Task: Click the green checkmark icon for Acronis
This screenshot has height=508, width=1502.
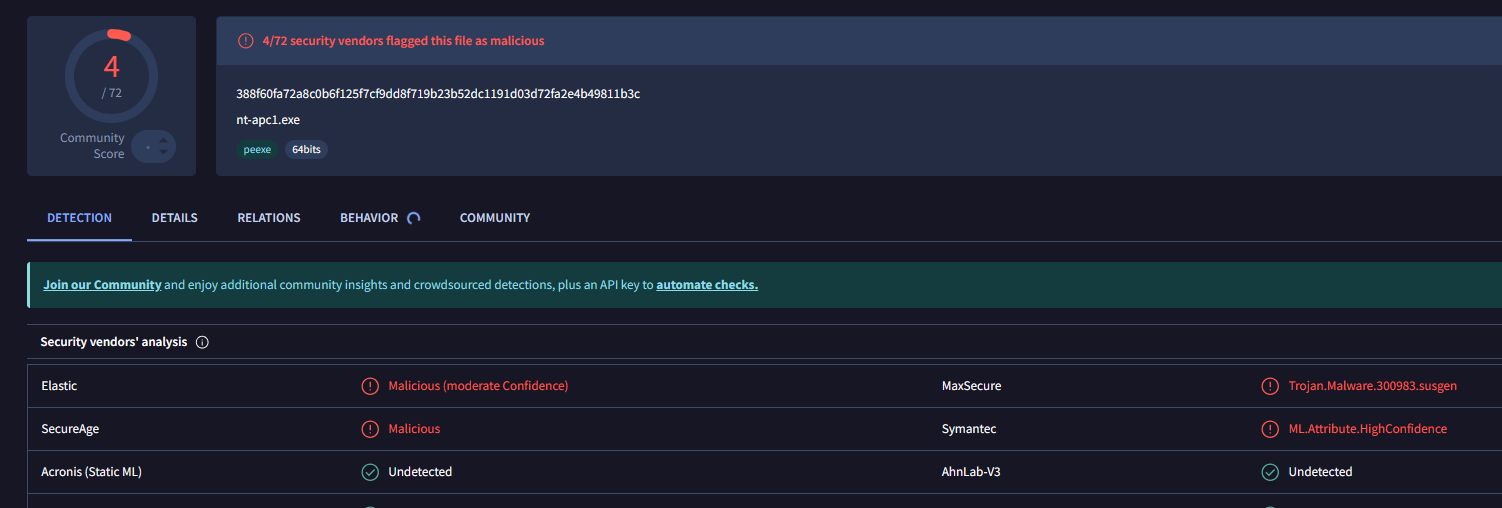Action: tap(370, 472)
